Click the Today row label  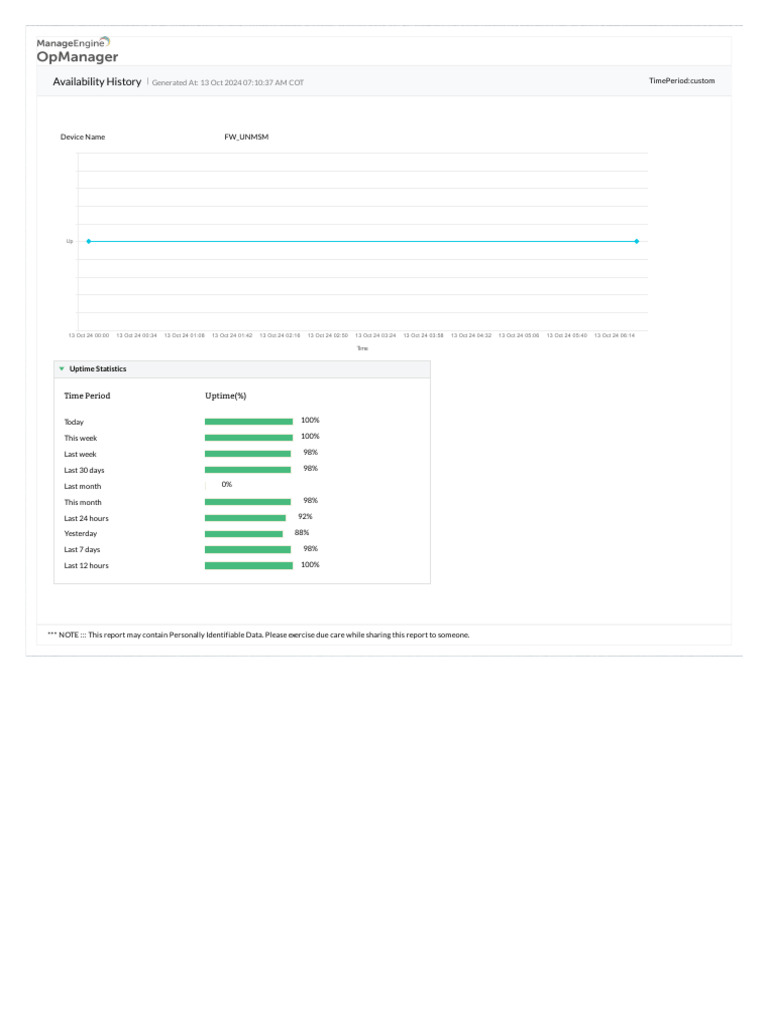pyautogui.click(x=74, y=422)
